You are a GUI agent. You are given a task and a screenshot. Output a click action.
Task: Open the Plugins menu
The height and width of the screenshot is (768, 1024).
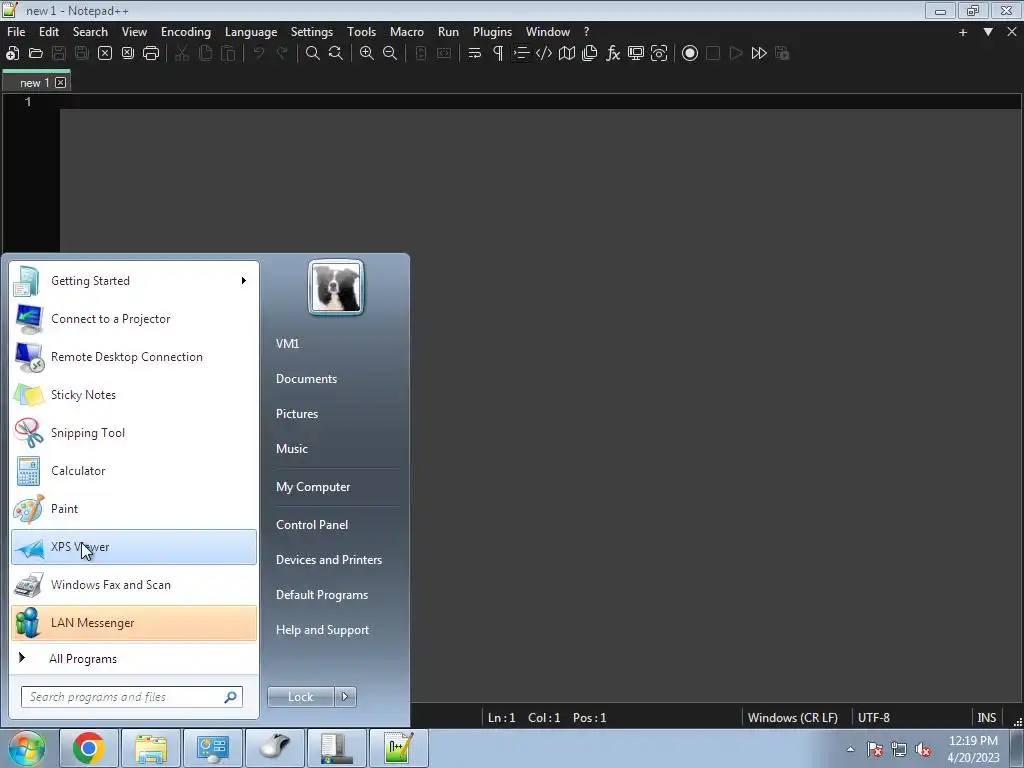point(492,32)
